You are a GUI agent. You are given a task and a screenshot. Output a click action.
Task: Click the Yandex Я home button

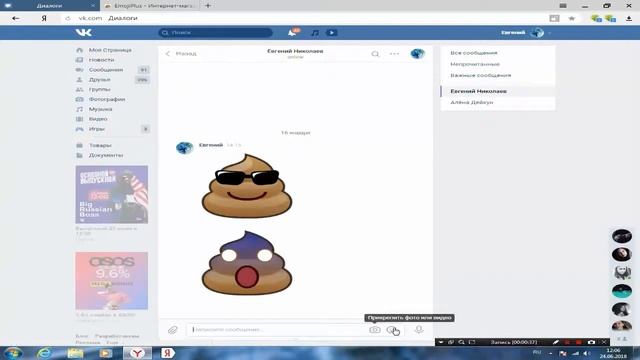44,18
